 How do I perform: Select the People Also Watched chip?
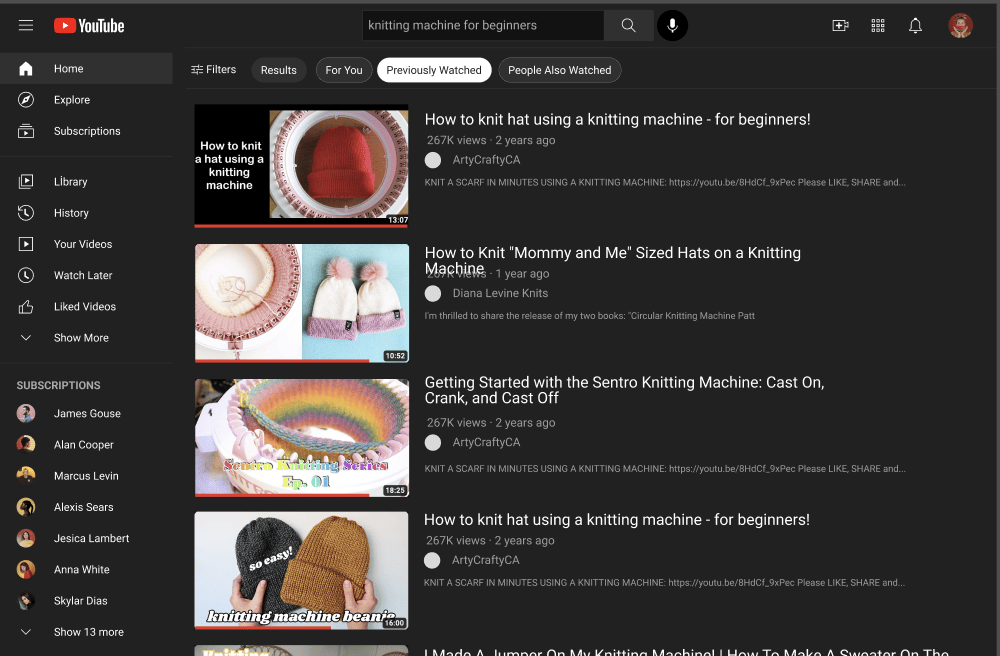point(559,70)
